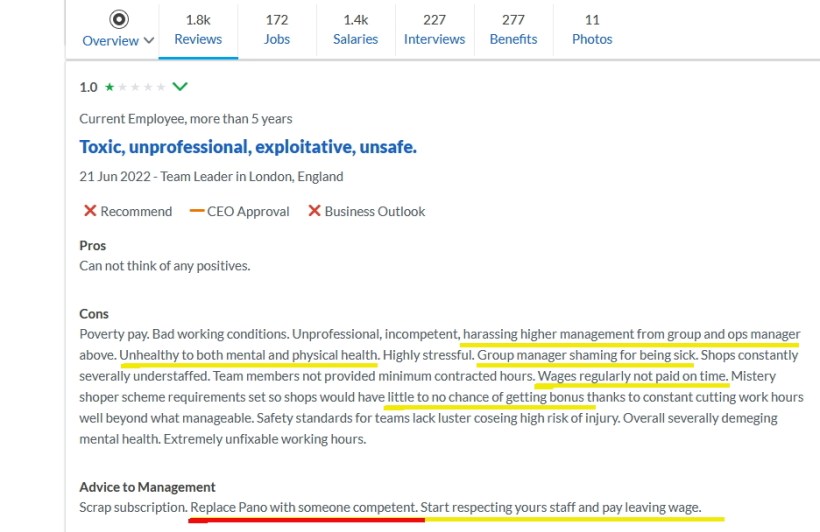Click the green star in the rating
Screen dimensions: 820x532
click(x=108, y=88)
